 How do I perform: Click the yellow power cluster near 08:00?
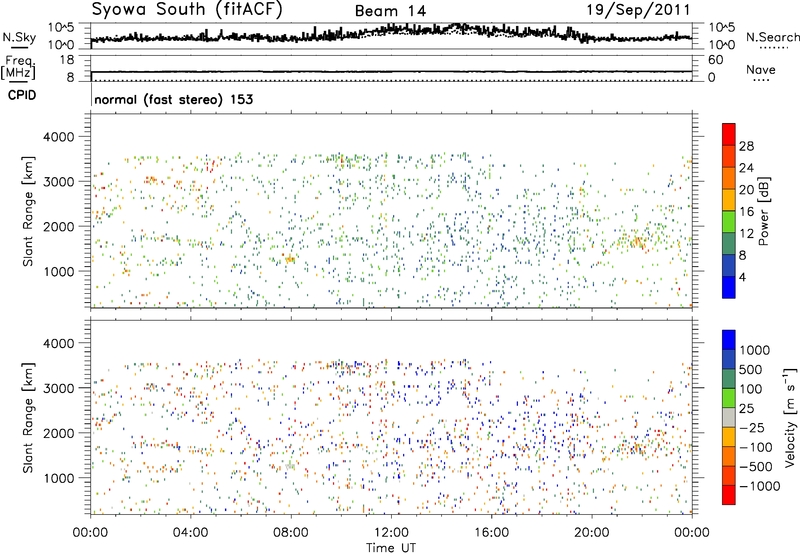pos(289,260)
